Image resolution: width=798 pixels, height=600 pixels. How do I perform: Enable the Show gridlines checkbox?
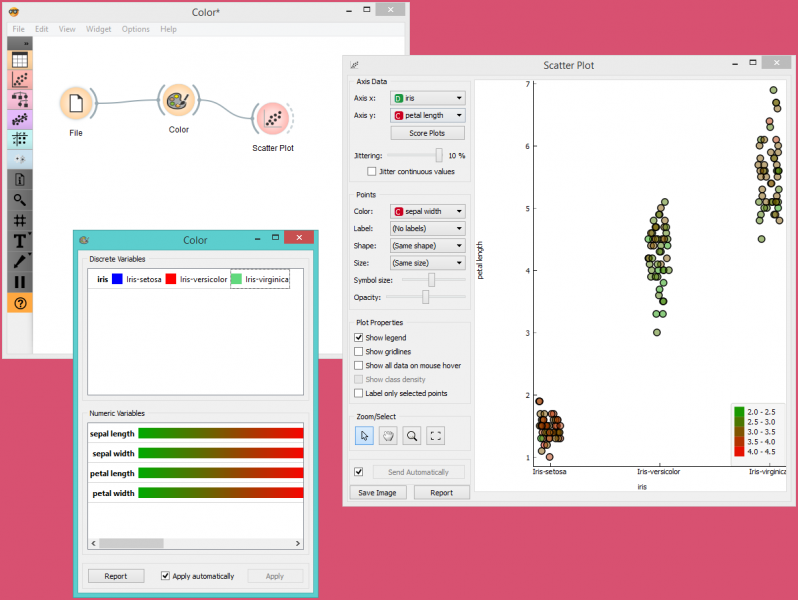click(x=359, y=352)
